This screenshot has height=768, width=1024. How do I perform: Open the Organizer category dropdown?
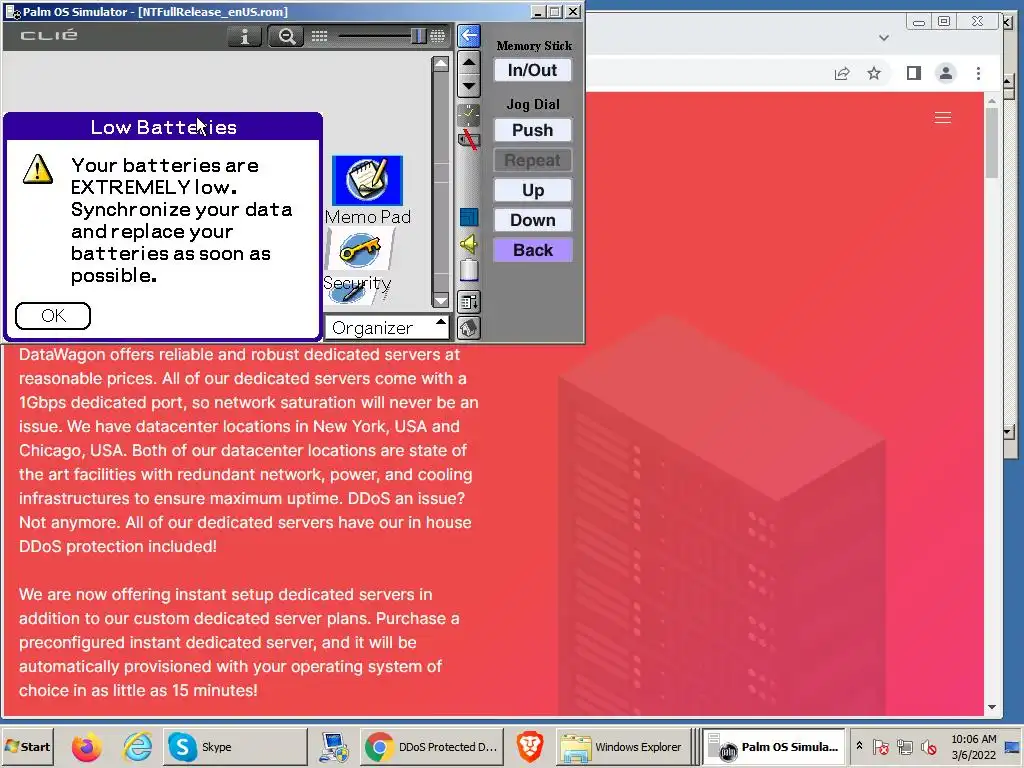click(387, 327)
